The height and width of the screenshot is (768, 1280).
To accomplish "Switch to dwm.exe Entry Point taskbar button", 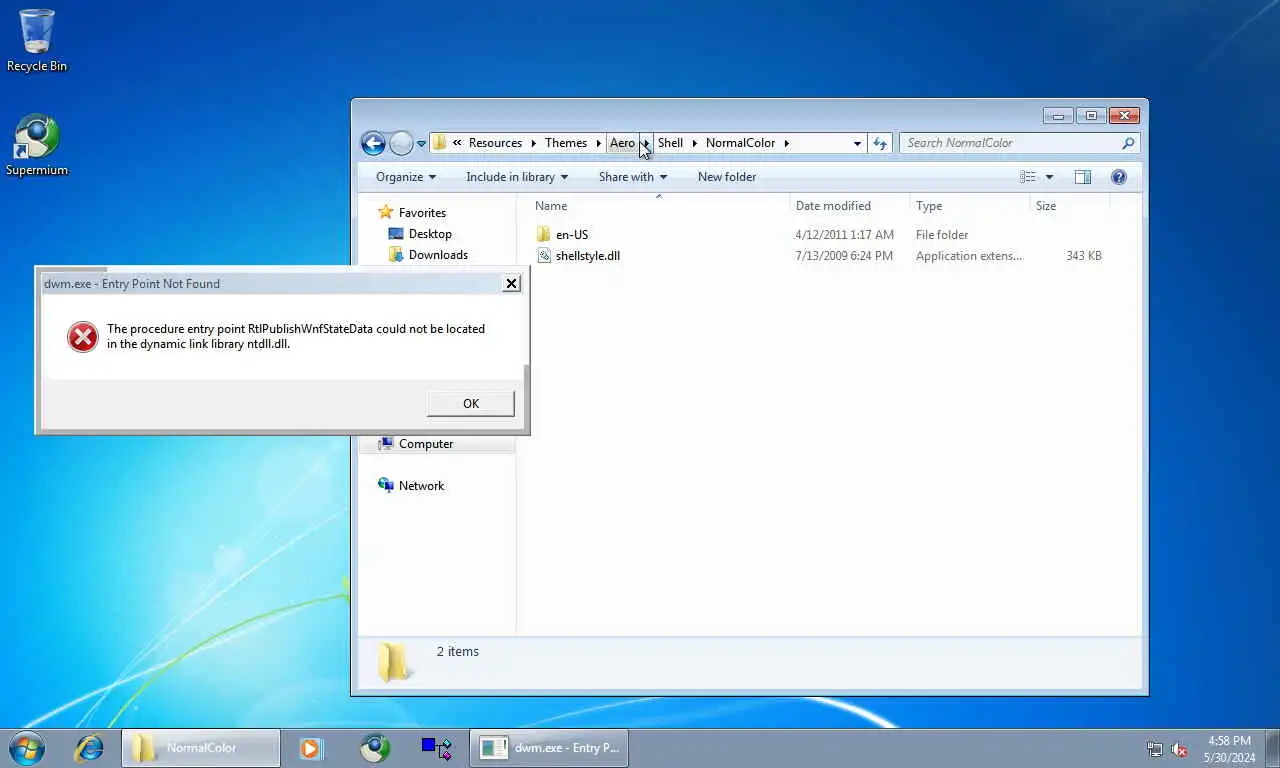I will (549, 748).
